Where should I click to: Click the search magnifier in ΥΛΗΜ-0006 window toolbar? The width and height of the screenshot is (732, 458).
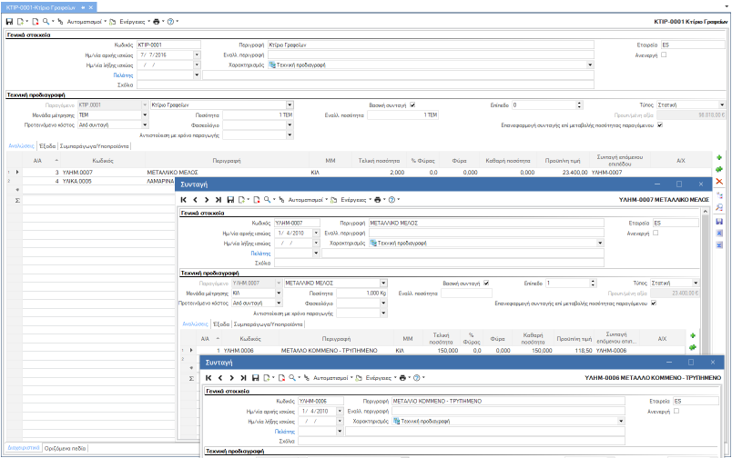tap(292, 378)
